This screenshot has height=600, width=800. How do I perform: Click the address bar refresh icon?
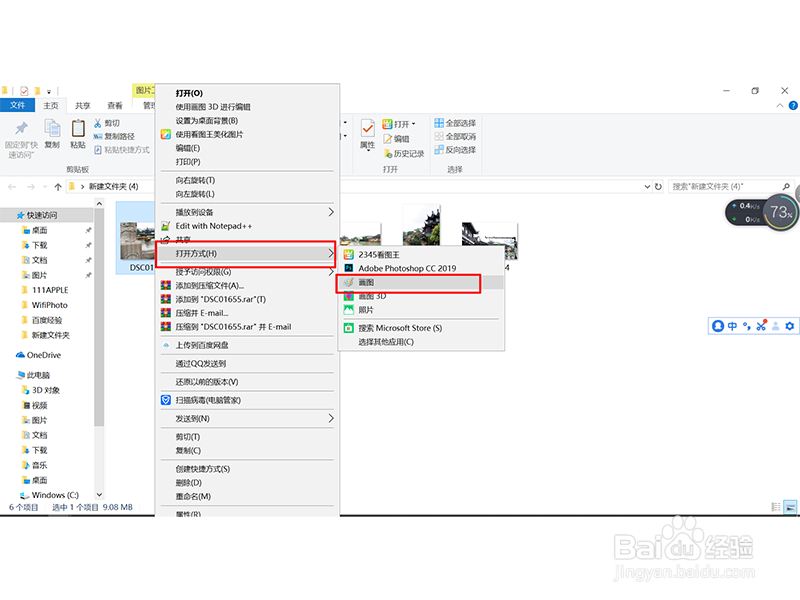658,187
